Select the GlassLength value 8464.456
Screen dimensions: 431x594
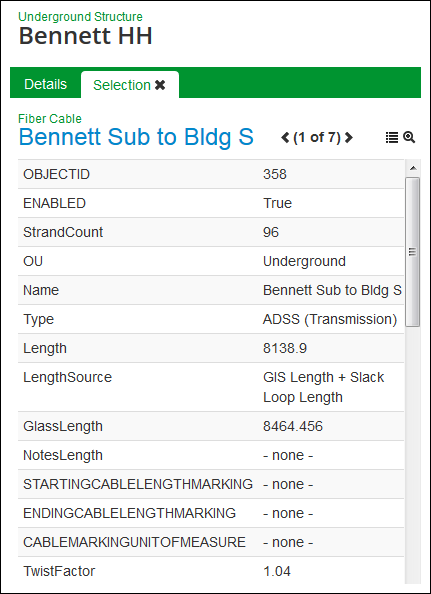pyautogui.click(x=293, y=426)
